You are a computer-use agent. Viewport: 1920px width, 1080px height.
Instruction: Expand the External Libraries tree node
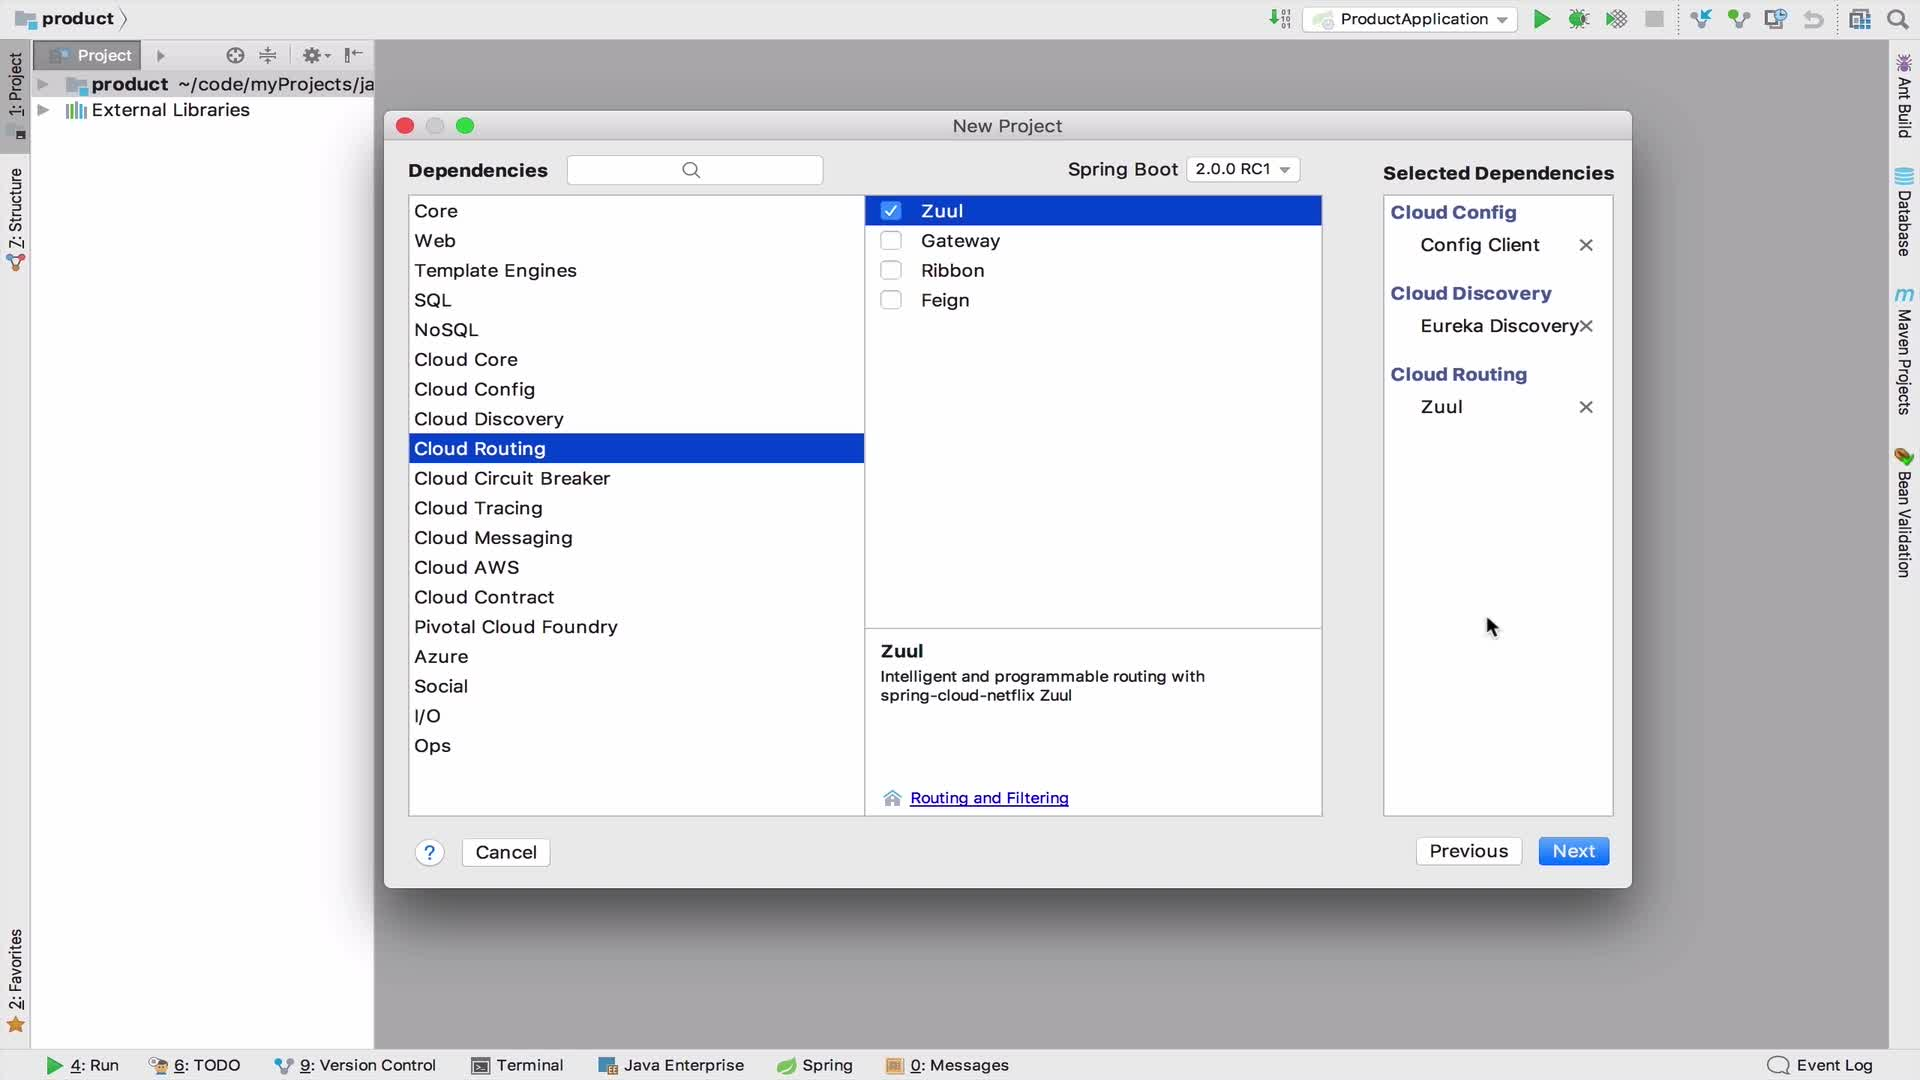pos(43,110)
